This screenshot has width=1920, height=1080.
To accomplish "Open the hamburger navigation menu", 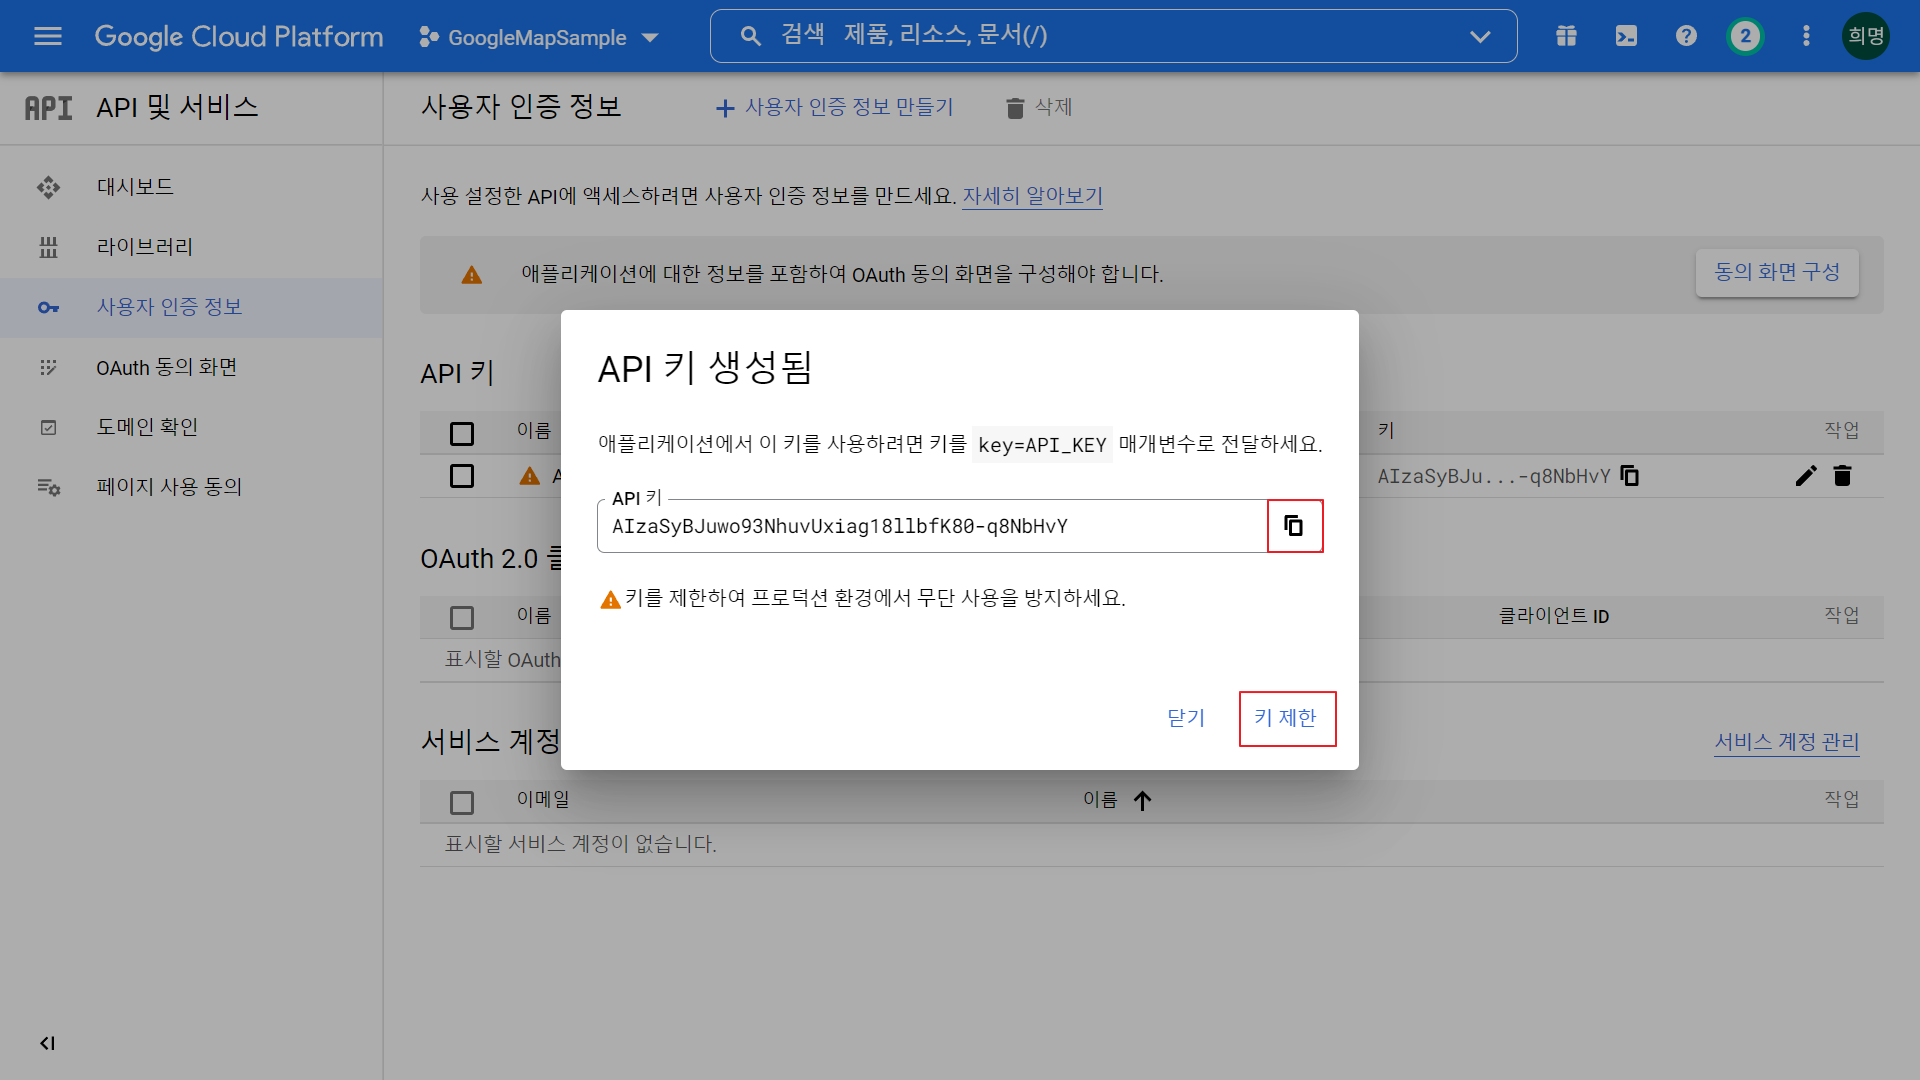I will 47,37.
